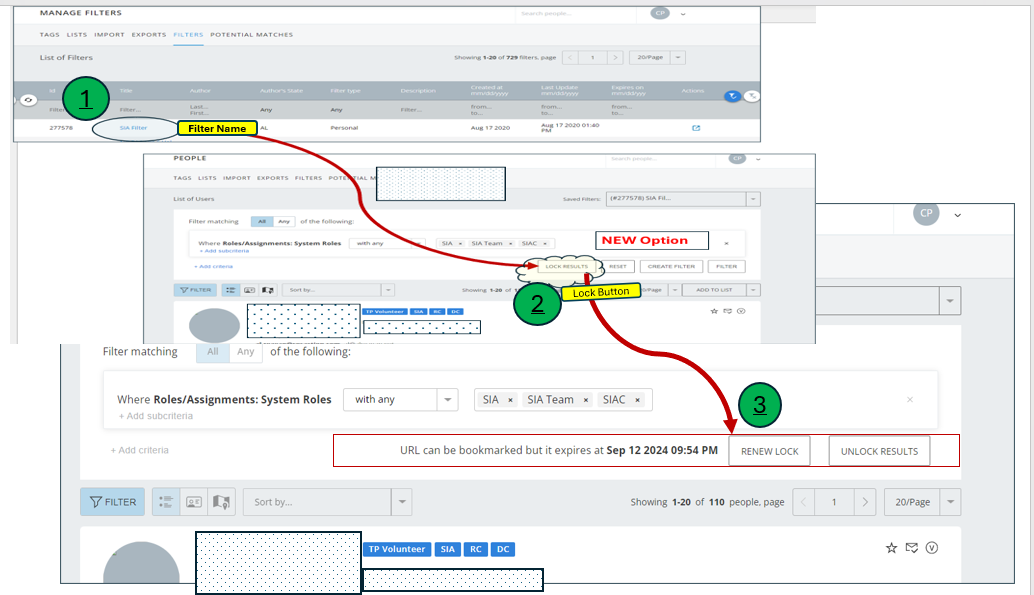Toggle filter matching to All in bottom panel

[x=212, y=352]
